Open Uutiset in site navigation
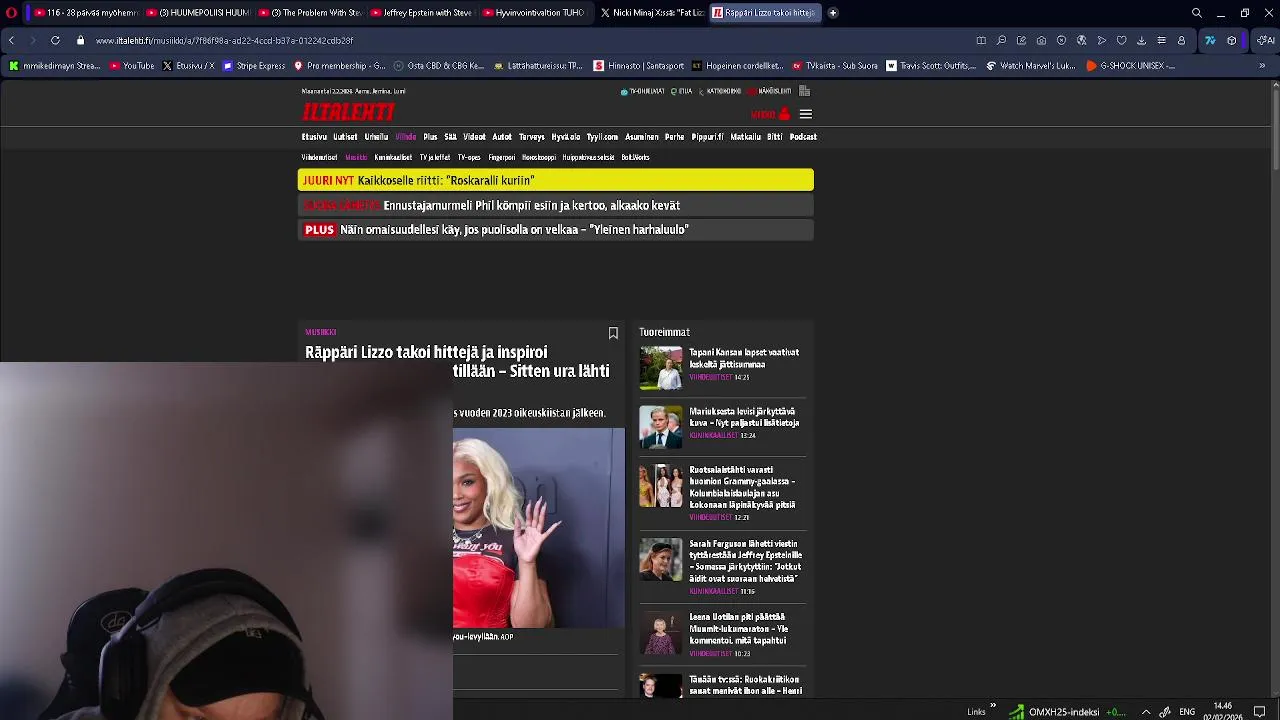 pyautogui.click(x=345, y=137)
